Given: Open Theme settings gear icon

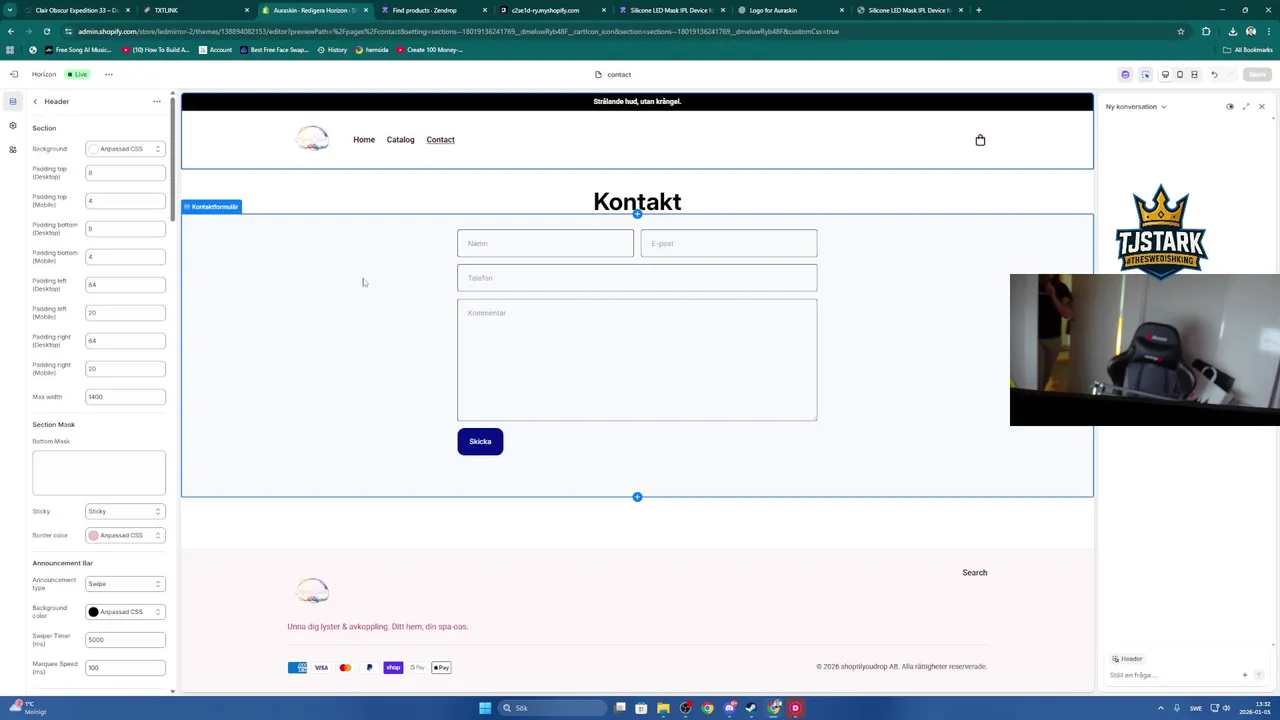Looking at the screenshot, I should pyautogui.click(x=13, y=125).
